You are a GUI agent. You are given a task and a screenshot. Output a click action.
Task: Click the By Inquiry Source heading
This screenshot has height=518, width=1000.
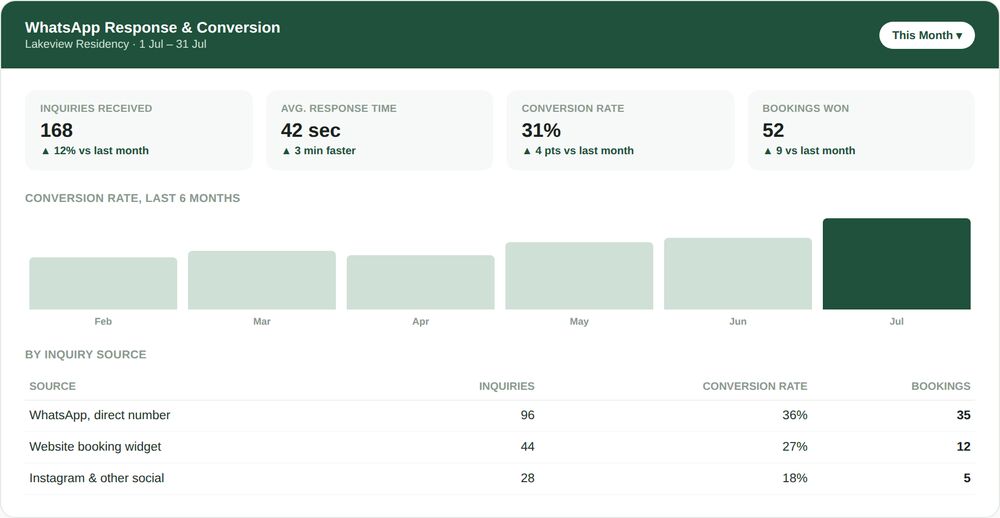tap(85, 355)
